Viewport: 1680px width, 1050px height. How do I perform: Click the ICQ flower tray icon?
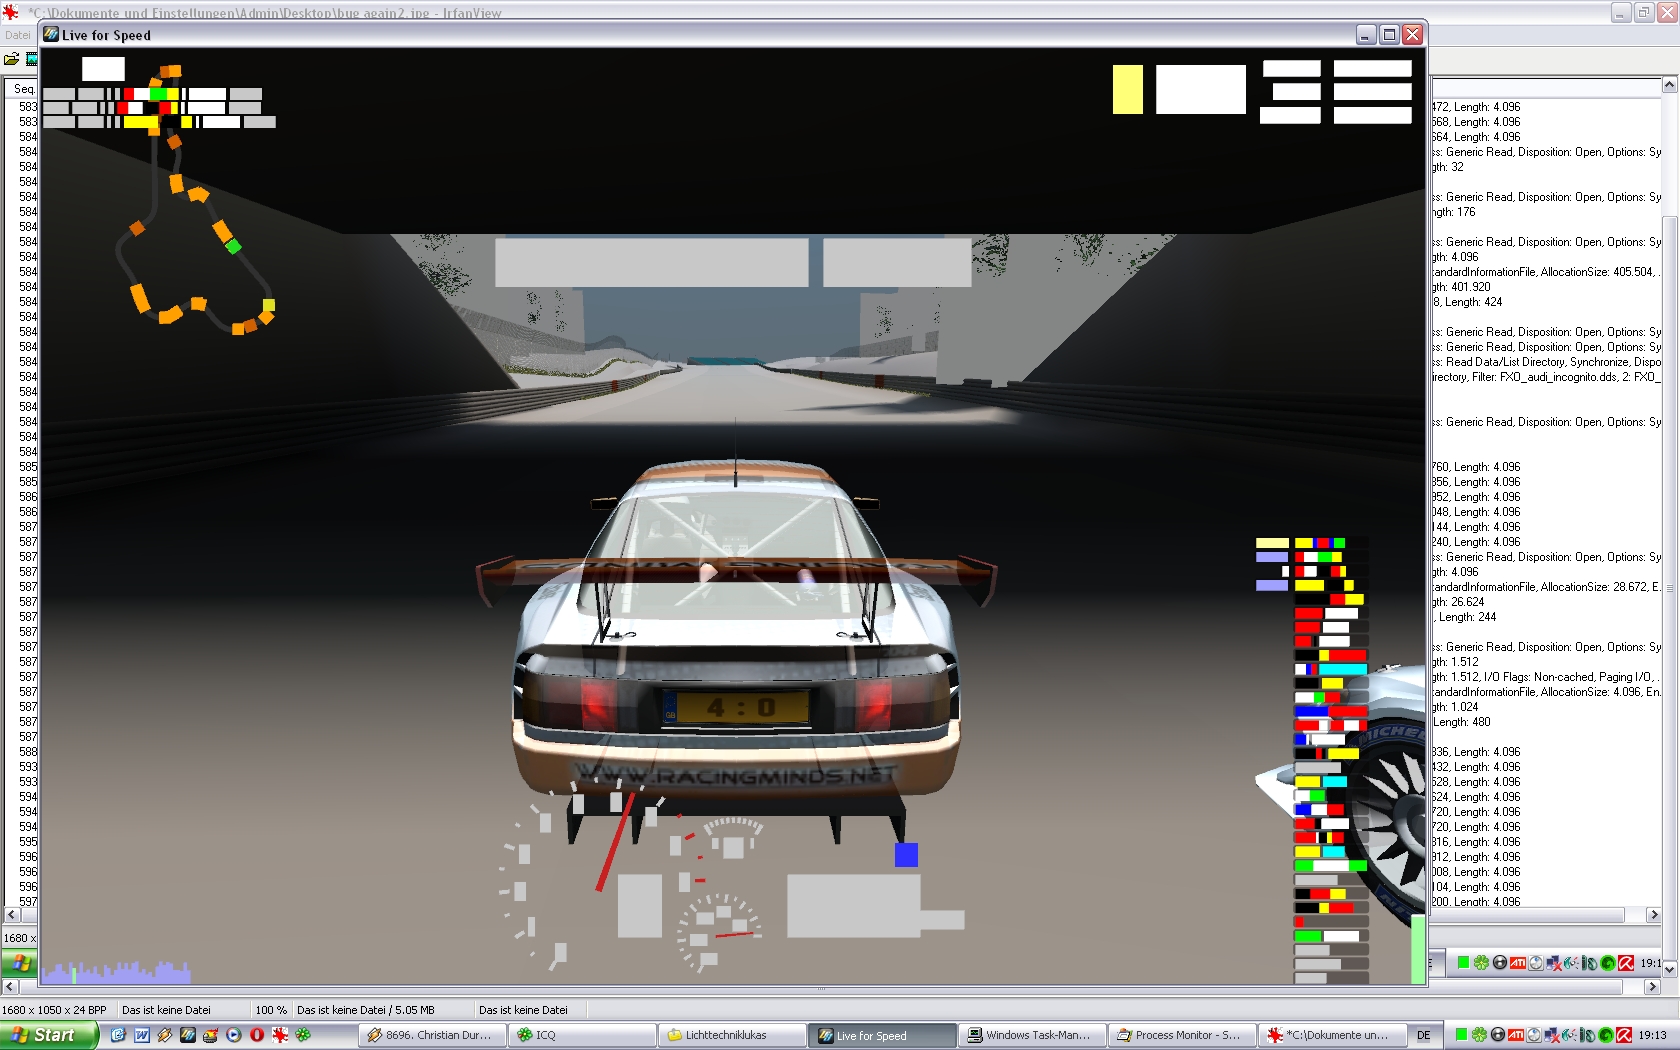point(1479,1035)
